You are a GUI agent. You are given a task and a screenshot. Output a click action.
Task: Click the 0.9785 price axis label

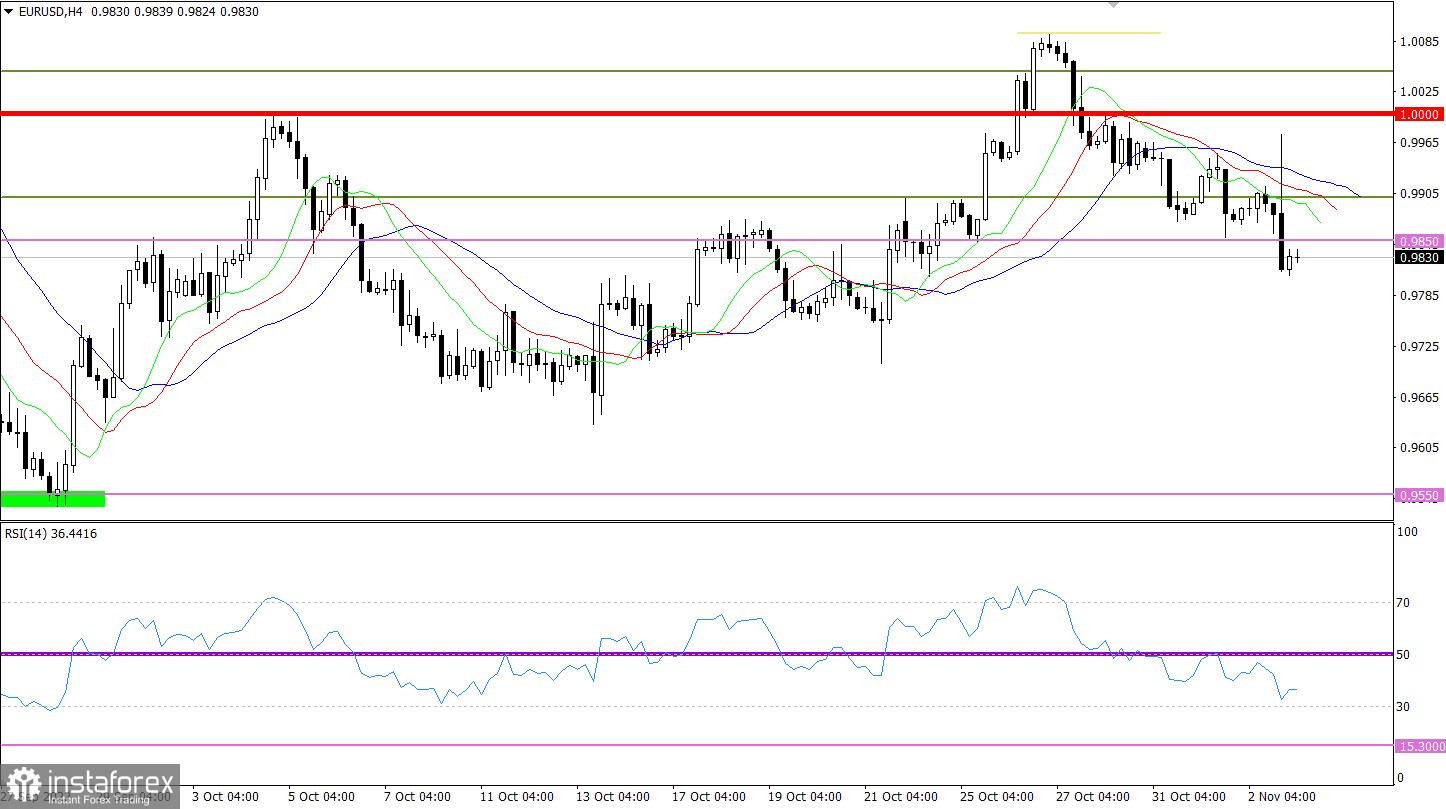[1420, 296]
